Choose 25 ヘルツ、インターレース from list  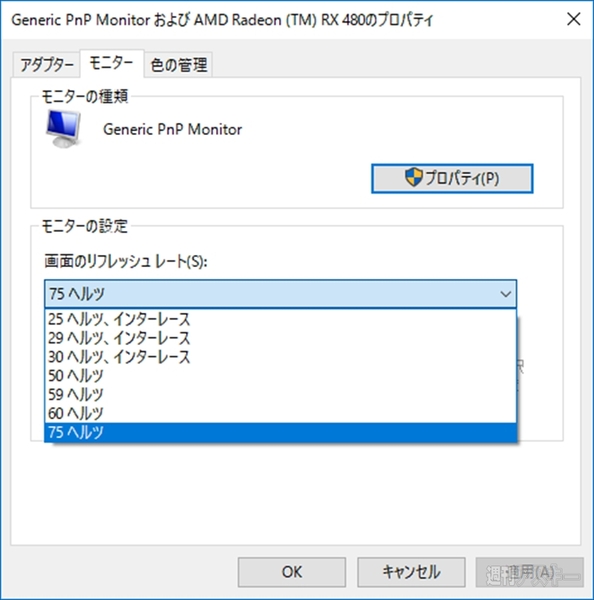(281, 319)
